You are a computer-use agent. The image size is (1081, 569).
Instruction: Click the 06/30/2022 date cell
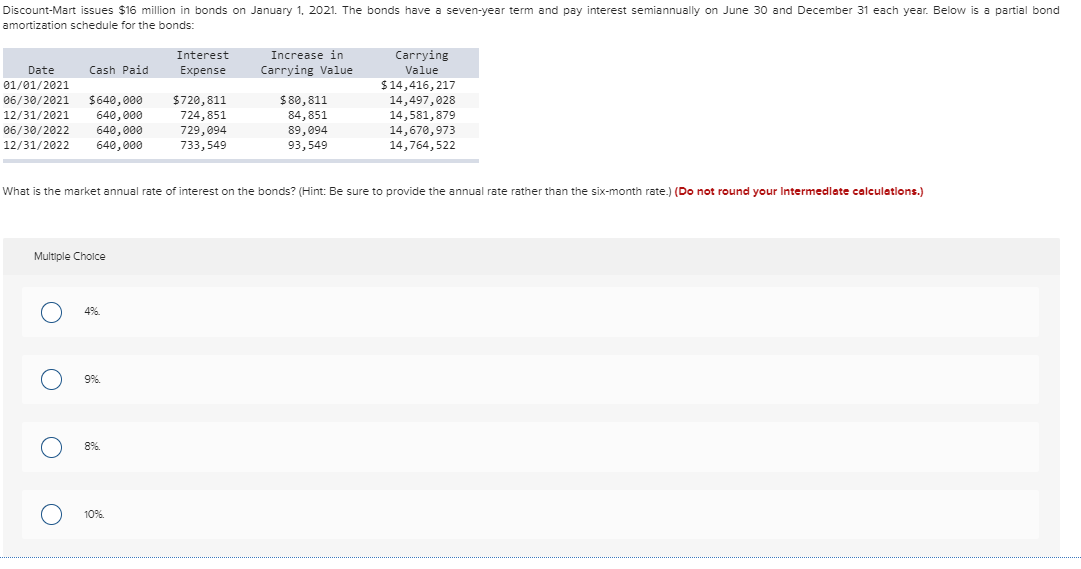click(x=36, y=130)
